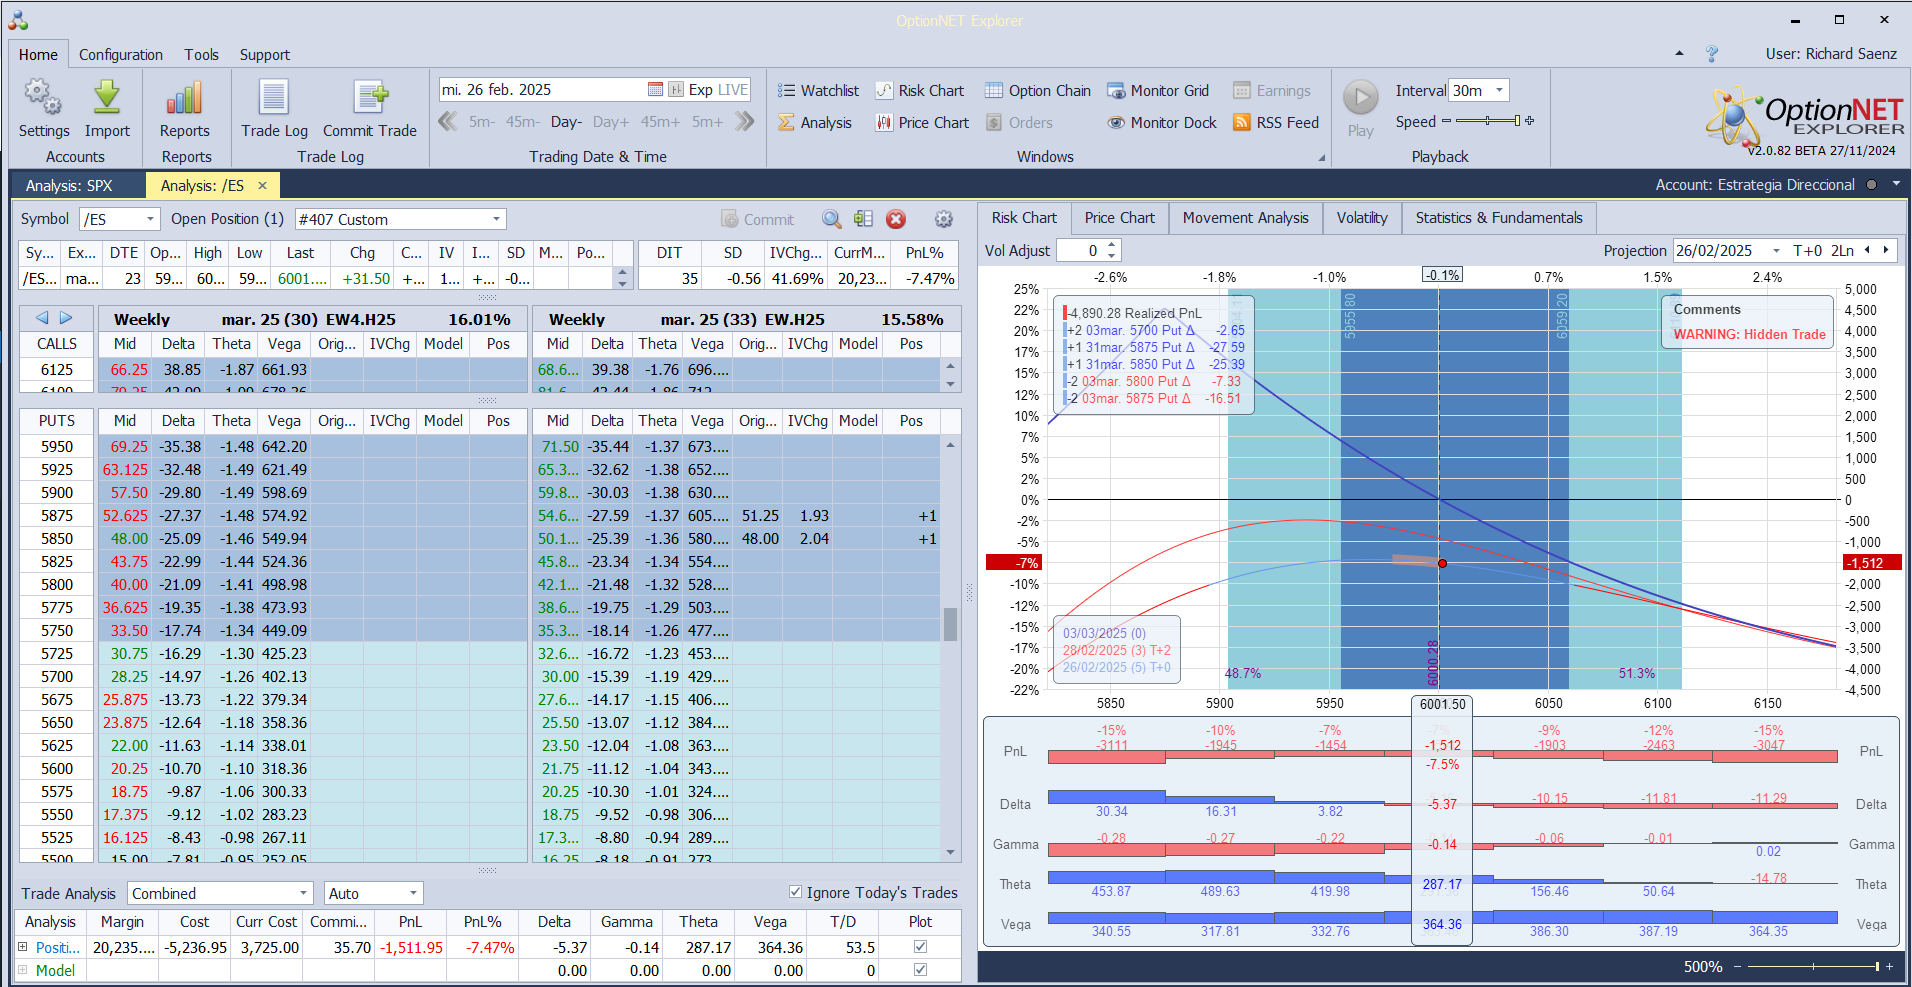Open the Risk Chart window
Screen dimensions: 1912x987
920,91
